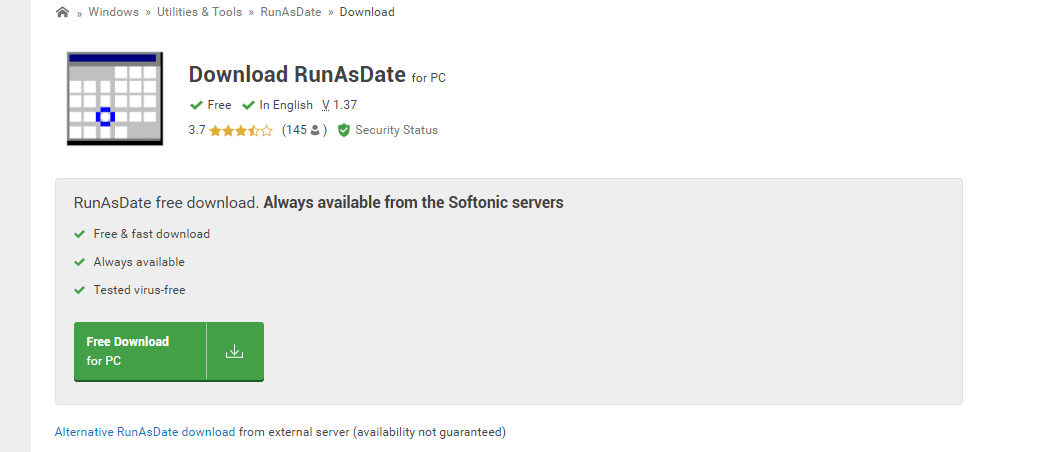Click the user icon next to 145
The image size is (1041, 452).
pos(315,130)
